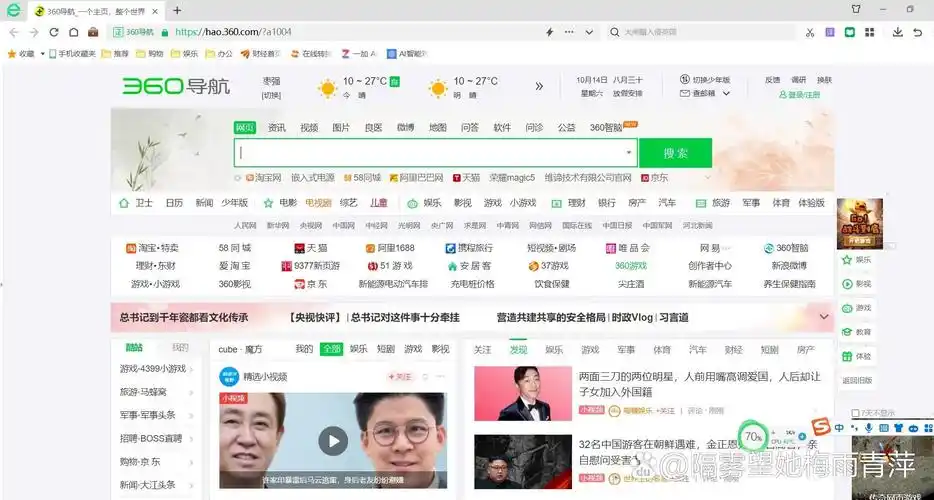Image resolution: width=934 pixels, height=500 pixels.
Task: Select the 视频 search tab
Action: [x=309, y=127]
